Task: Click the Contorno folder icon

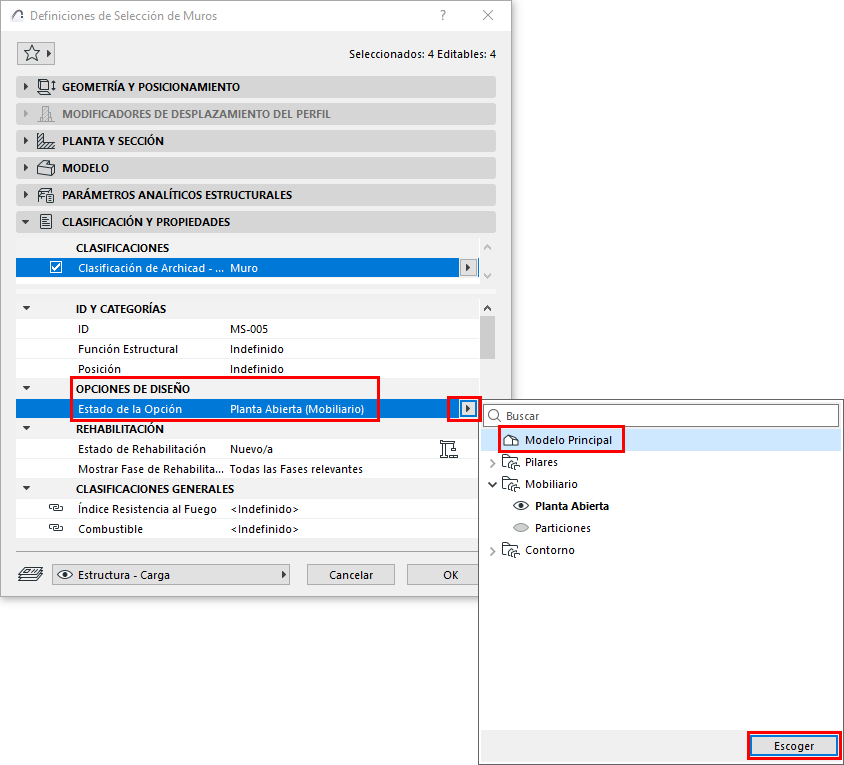Action: [510, 550]
